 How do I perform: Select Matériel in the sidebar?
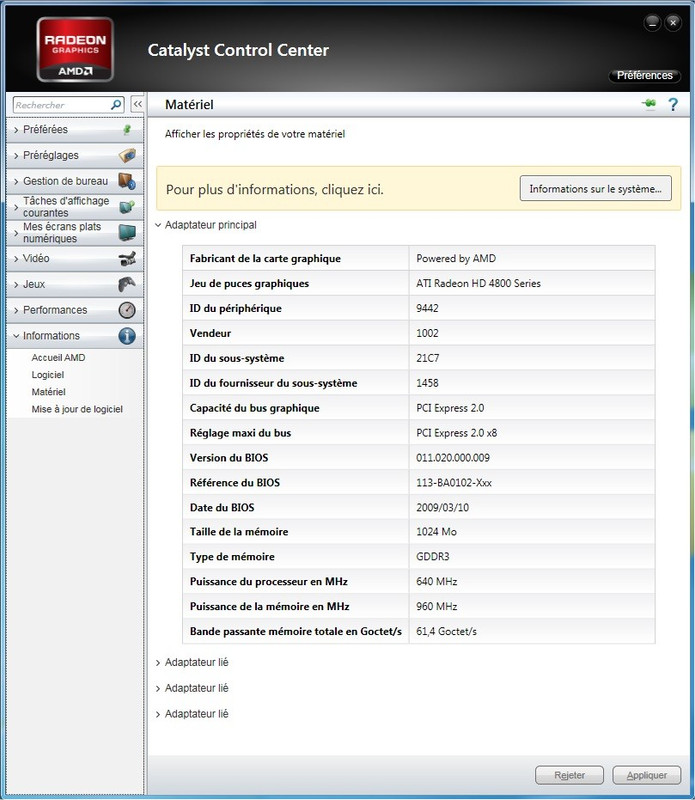[x=48, y=392]
